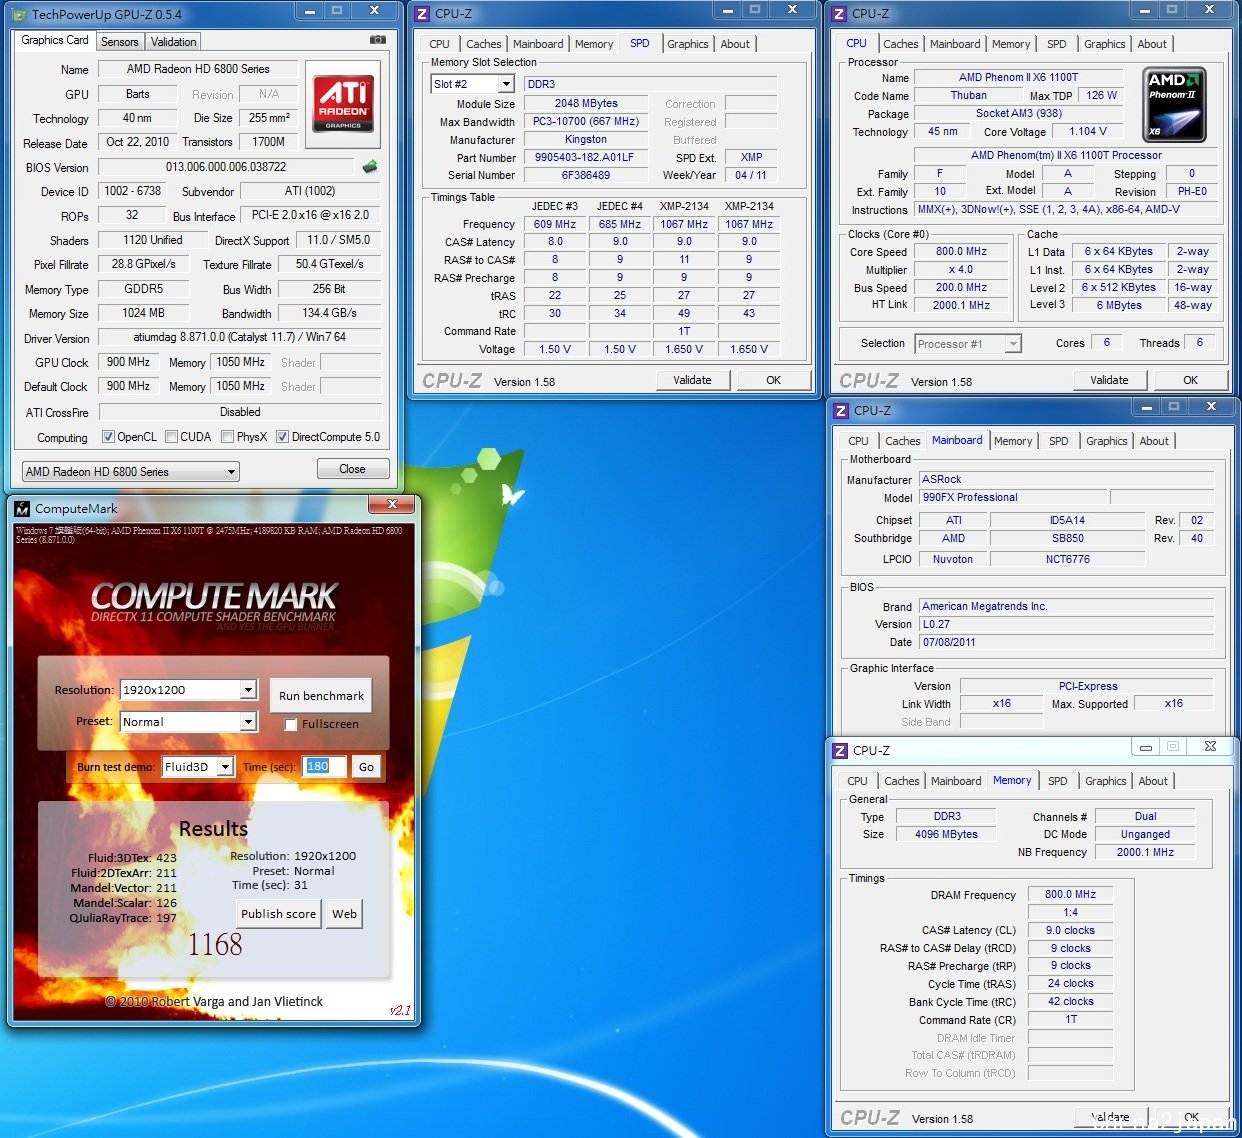Click the ATI Radeon Graphics logo
The width and height of the screenshot is (1242, 1138).
344,103
